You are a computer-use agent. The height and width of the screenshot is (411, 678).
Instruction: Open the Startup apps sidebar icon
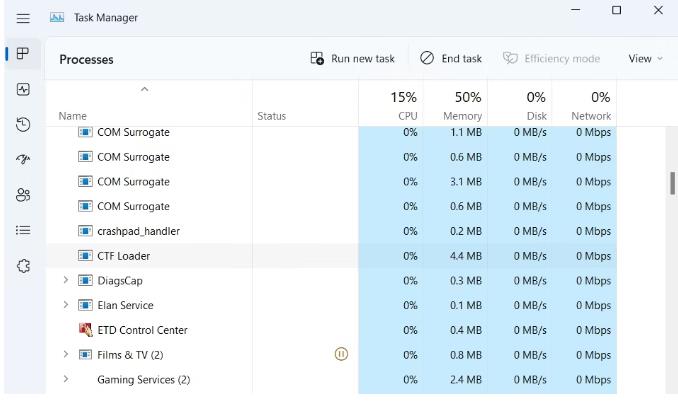coord(23,159)
